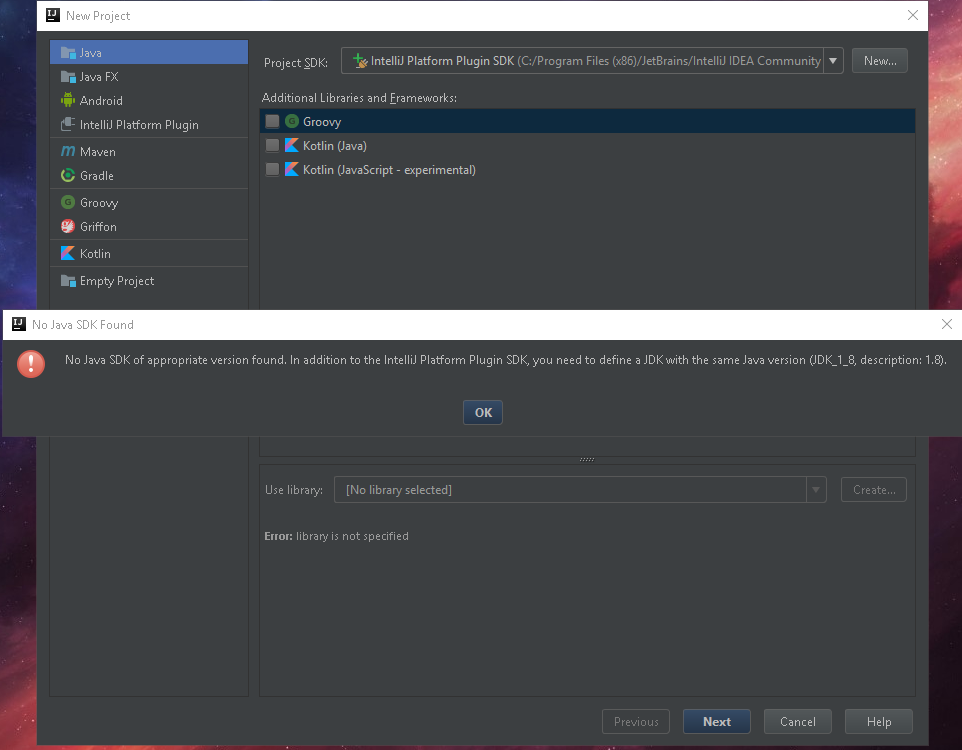The height and width of the screenshot is (750, 962).
Task: Expand the Use library dropdown arrow
Action: 816,490
